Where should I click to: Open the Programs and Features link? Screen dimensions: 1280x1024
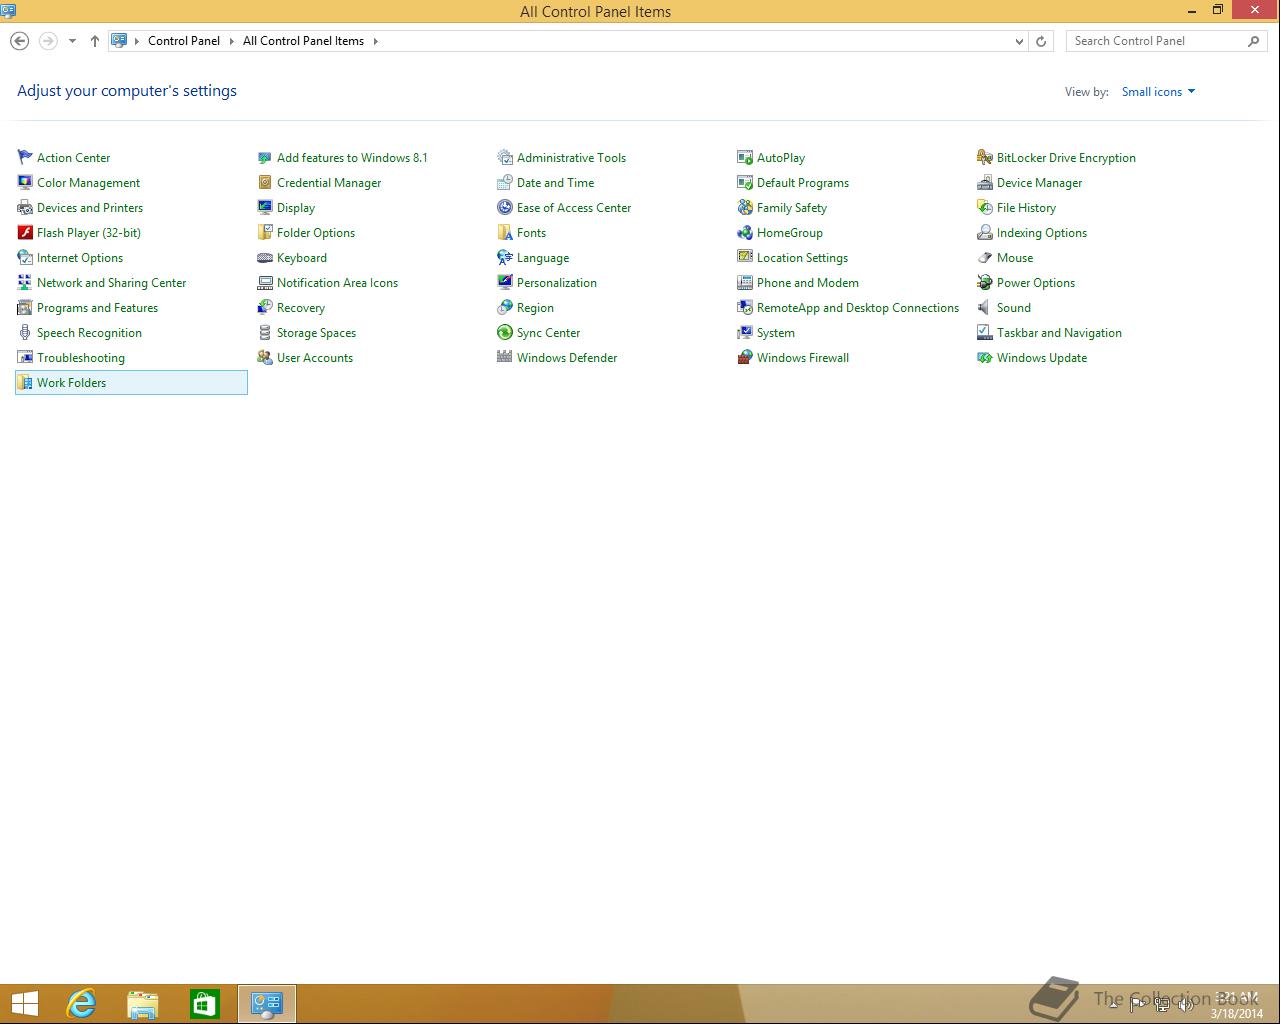(x=97, y=308)
